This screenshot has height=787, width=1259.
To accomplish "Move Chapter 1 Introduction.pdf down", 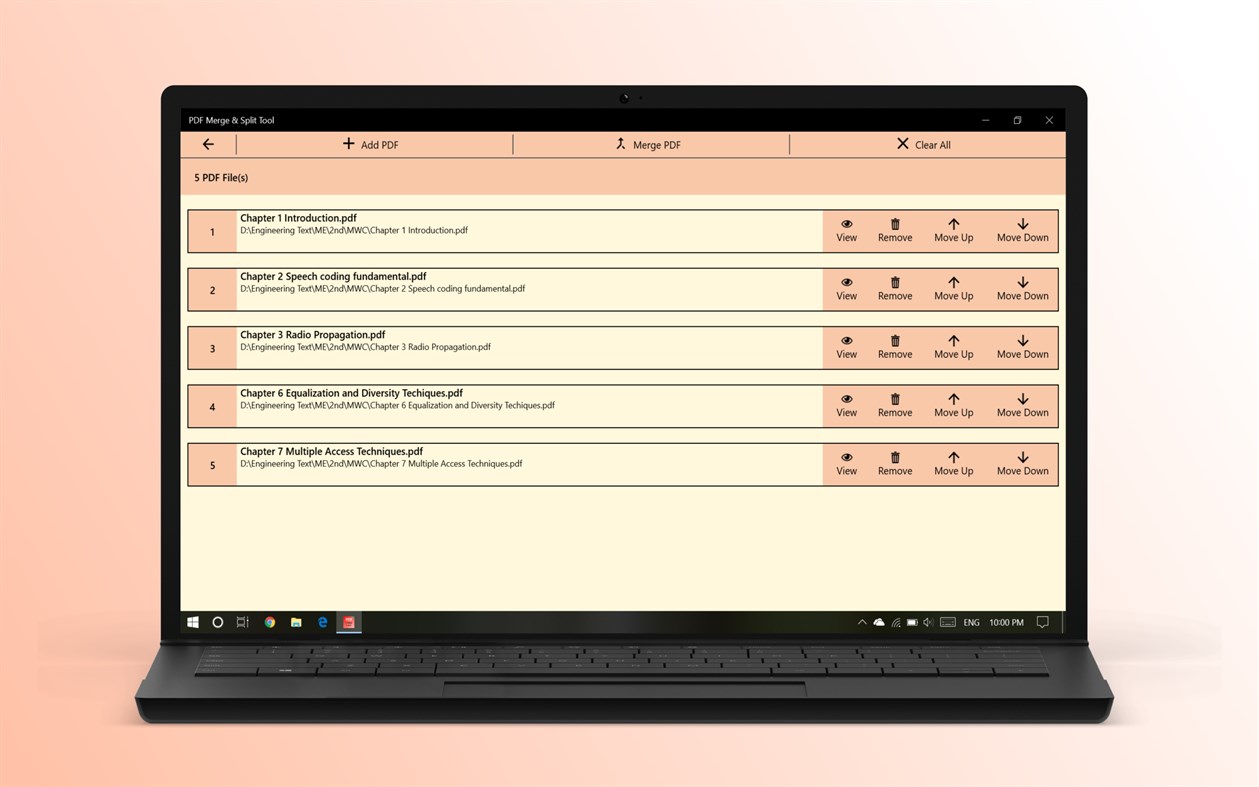I will 1021,230.
